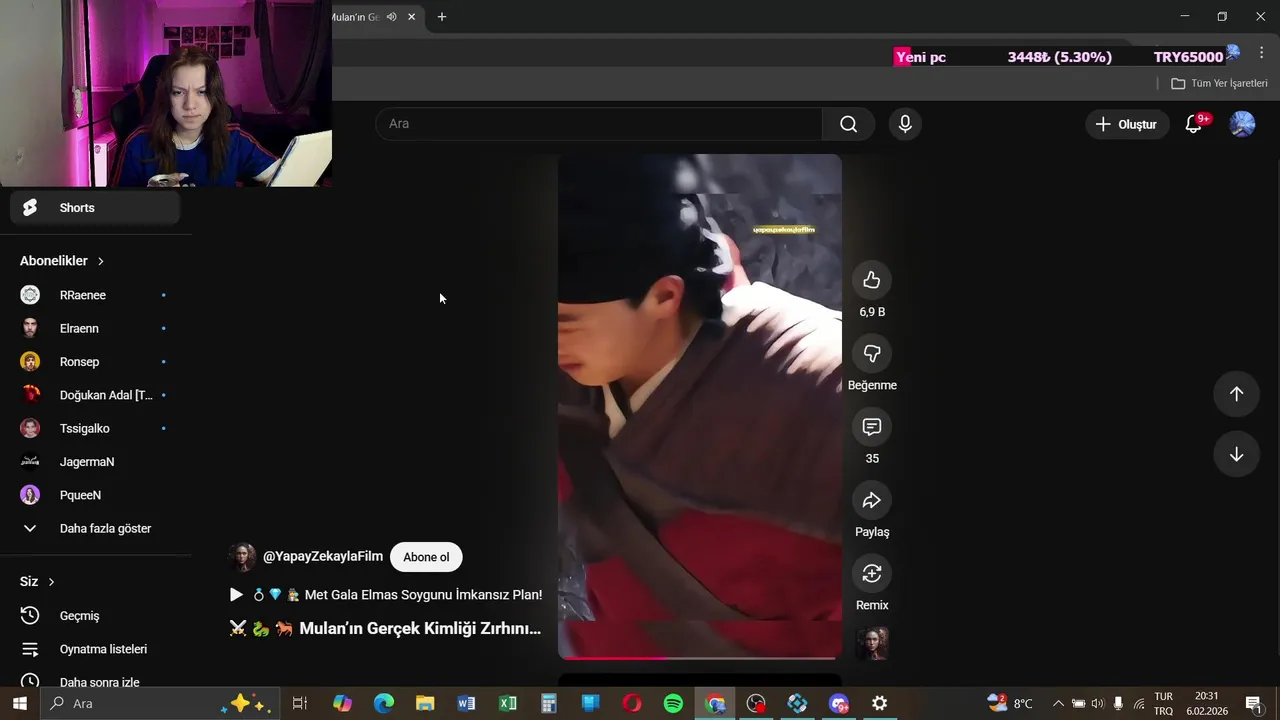Mute the tab via speaker icon
Viewport: 1280px width, 720px height.
pyautogui.click(x=391, y=17)
